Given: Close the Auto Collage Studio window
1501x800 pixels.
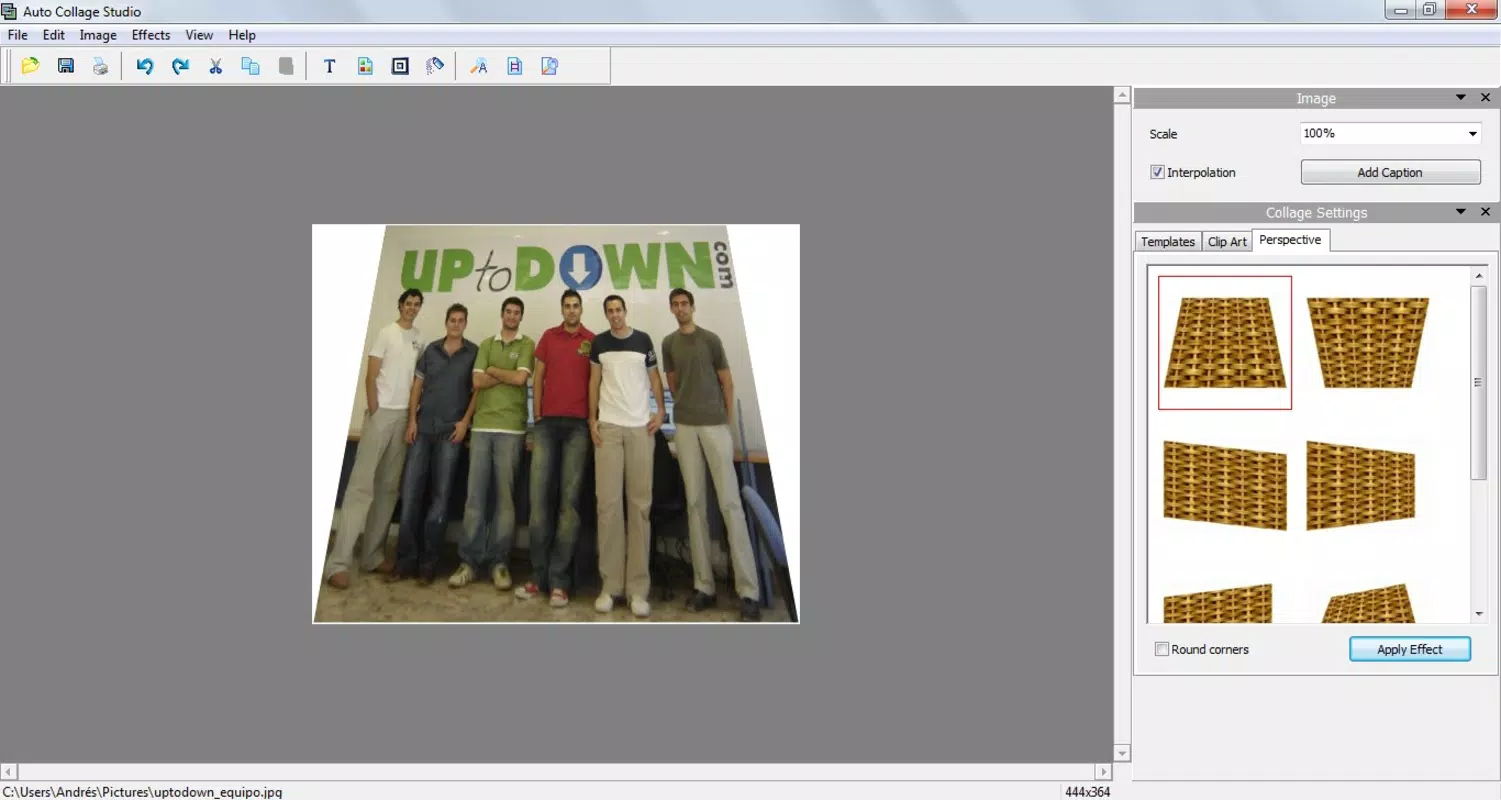Looking at the screenshot, I should pyautogui.click(x=1472, y=9).
